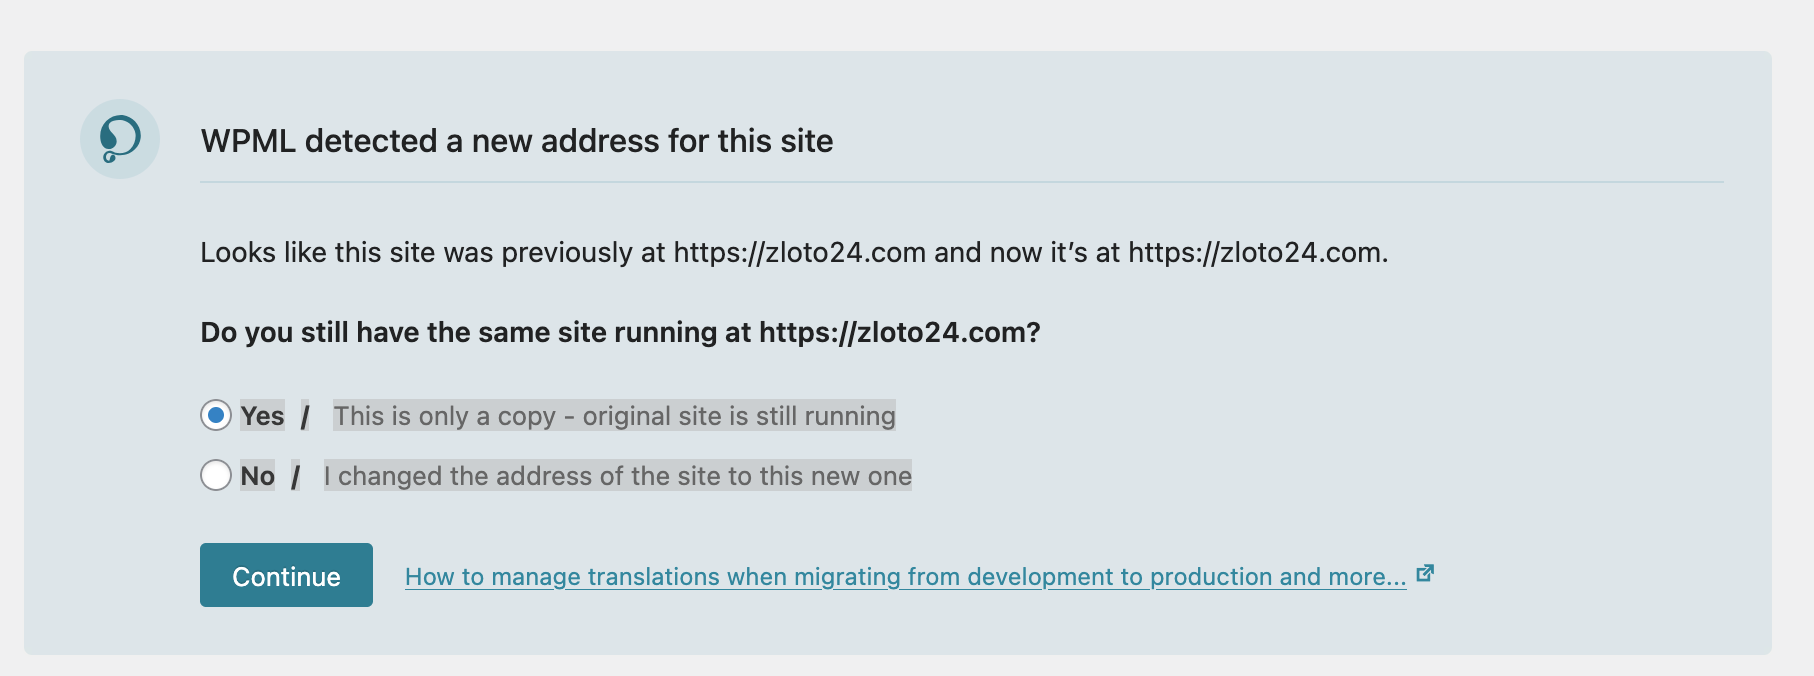This screenshot has width=1814, height=676.
Task: Select the No radio button
Action: [216, 475]
